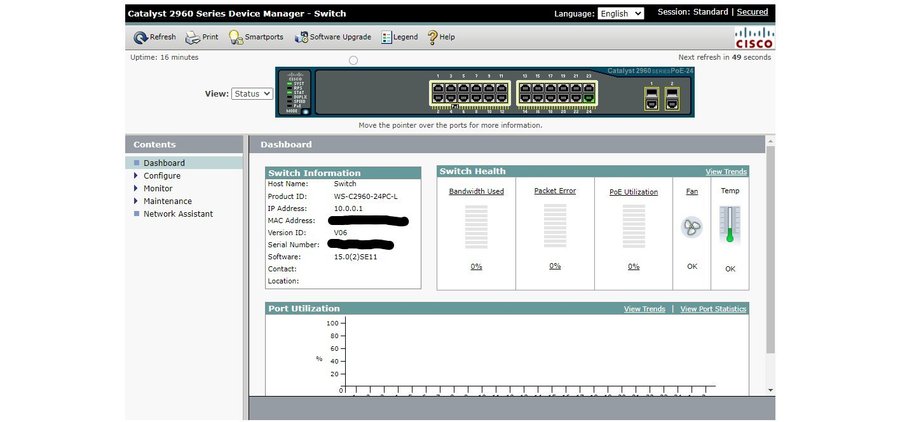The image size is (900, 422).
Task: Open the View Status dropdown
Action: [x=252, y=94]
